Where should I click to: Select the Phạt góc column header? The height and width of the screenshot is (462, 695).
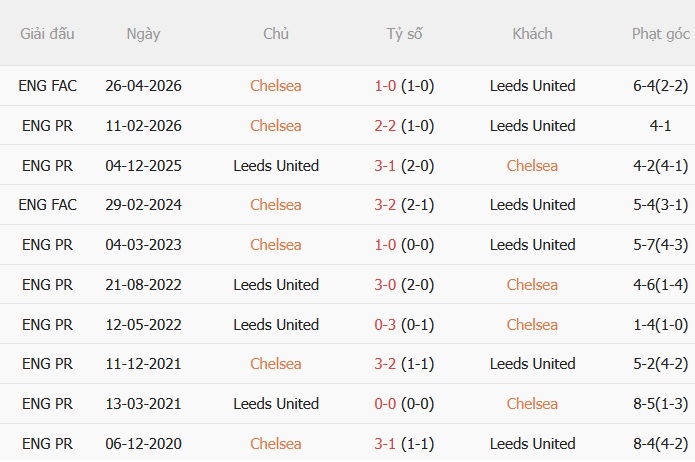(660, 34)
